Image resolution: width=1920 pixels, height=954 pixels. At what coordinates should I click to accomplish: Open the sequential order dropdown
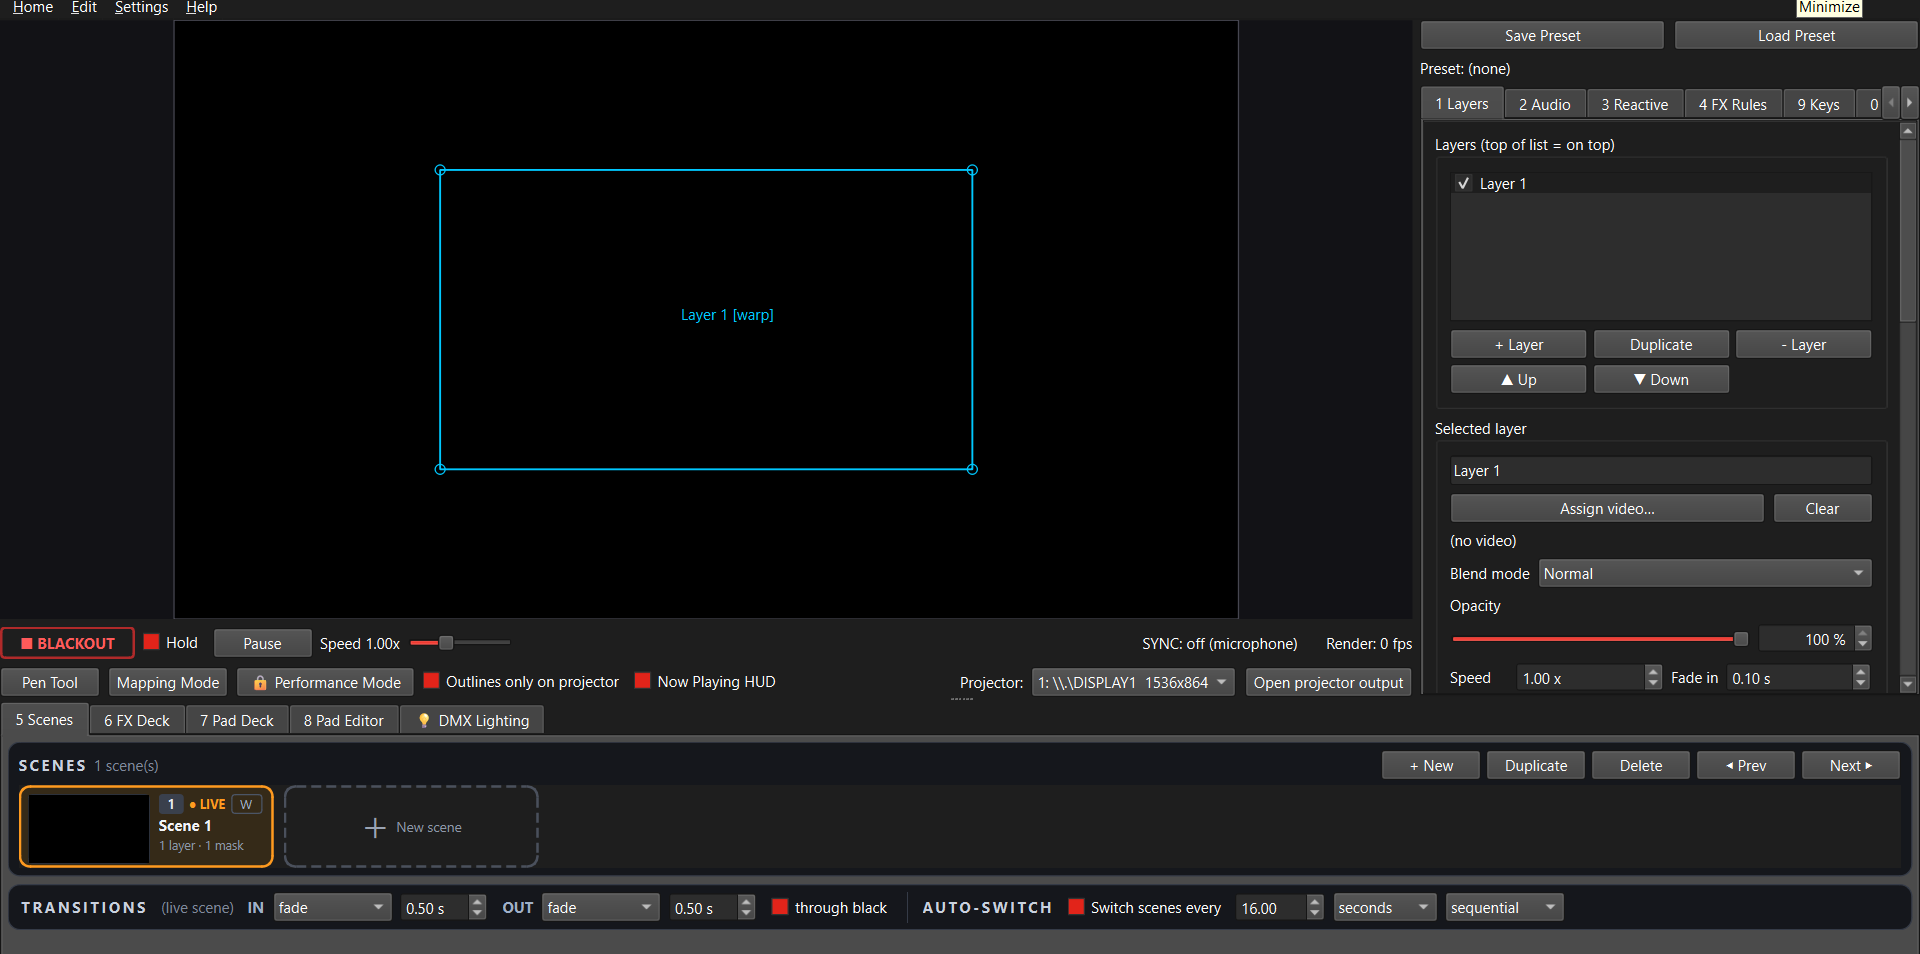coord(1504,908)
